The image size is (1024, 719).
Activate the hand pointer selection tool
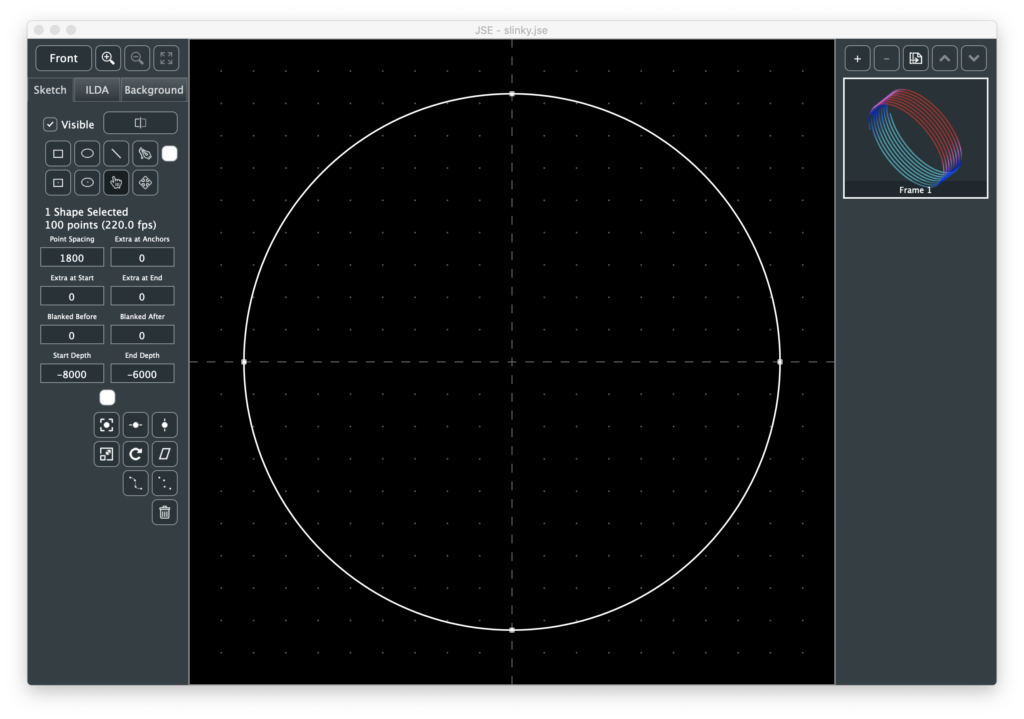pyautogui.click(x=116, y=183)
